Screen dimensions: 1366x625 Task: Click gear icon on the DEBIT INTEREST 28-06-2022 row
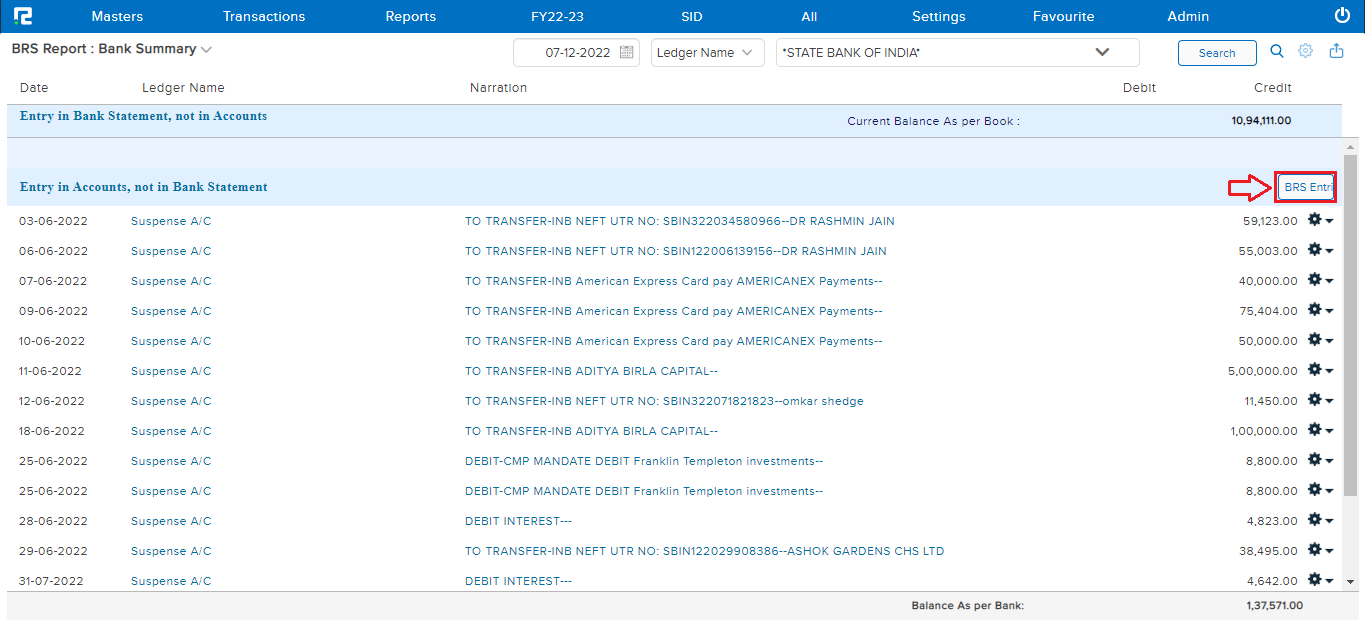point(1314,520)
